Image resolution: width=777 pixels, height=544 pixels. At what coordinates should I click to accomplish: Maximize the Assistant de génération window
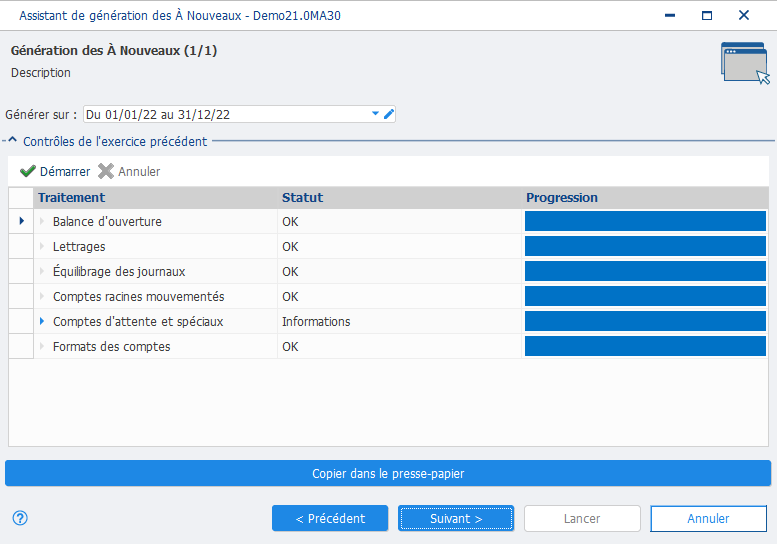(x=707, y=15)
